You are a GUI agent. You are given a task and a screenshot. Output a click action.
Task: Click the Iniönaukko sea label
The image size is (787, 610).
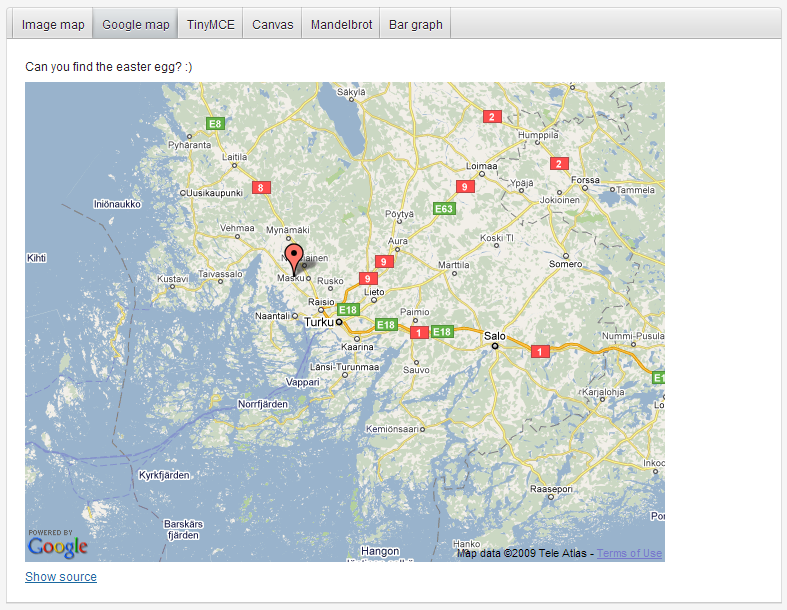pyautogui.click(x=117, y=204)
